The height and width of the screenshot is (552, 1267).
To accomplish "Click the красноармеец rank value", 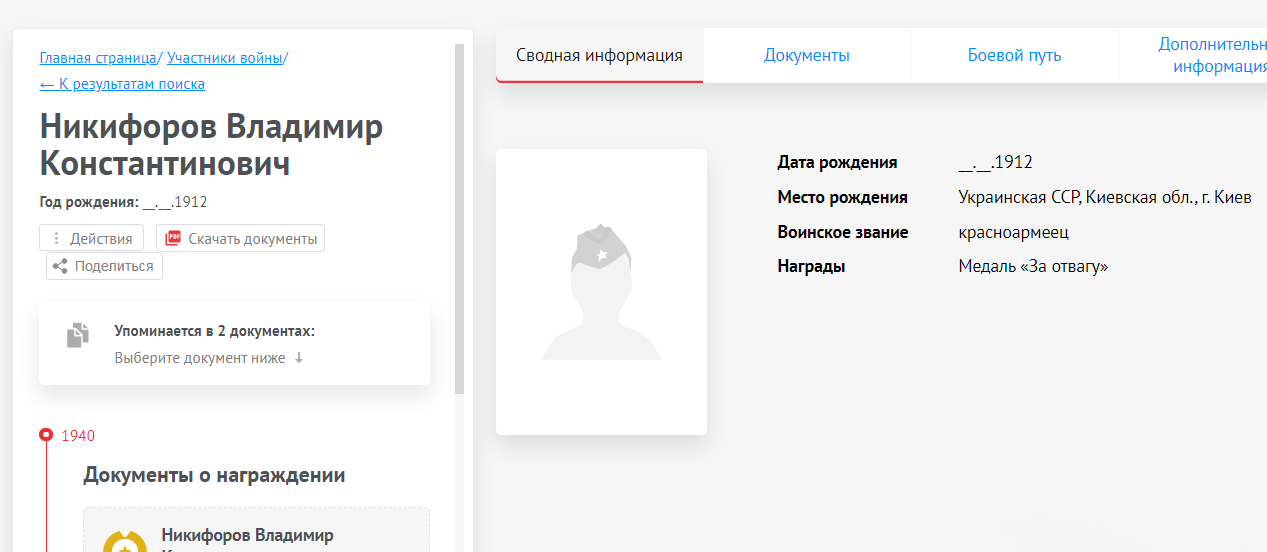I will click(1013, 232).
